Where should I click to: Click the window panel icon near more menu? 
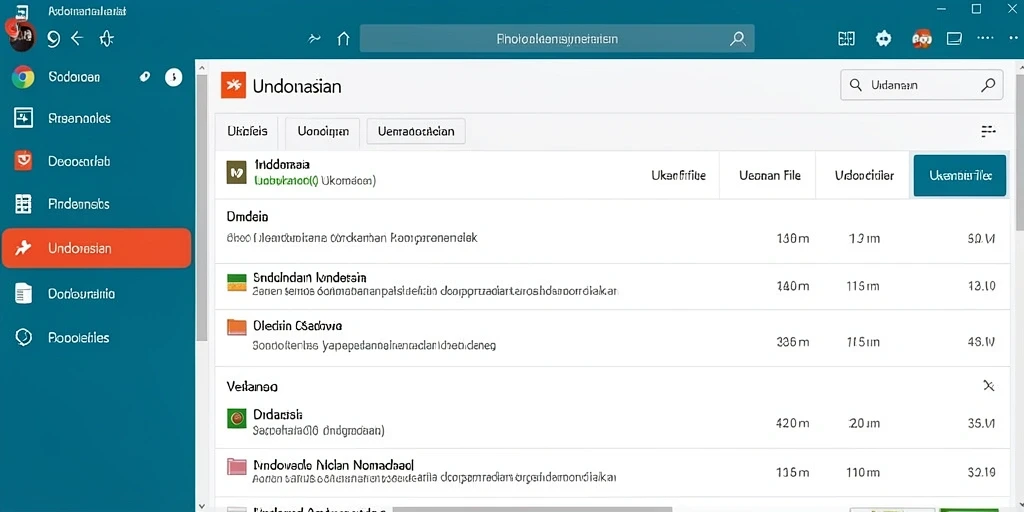pyautogui.click(x=954, y=39)
